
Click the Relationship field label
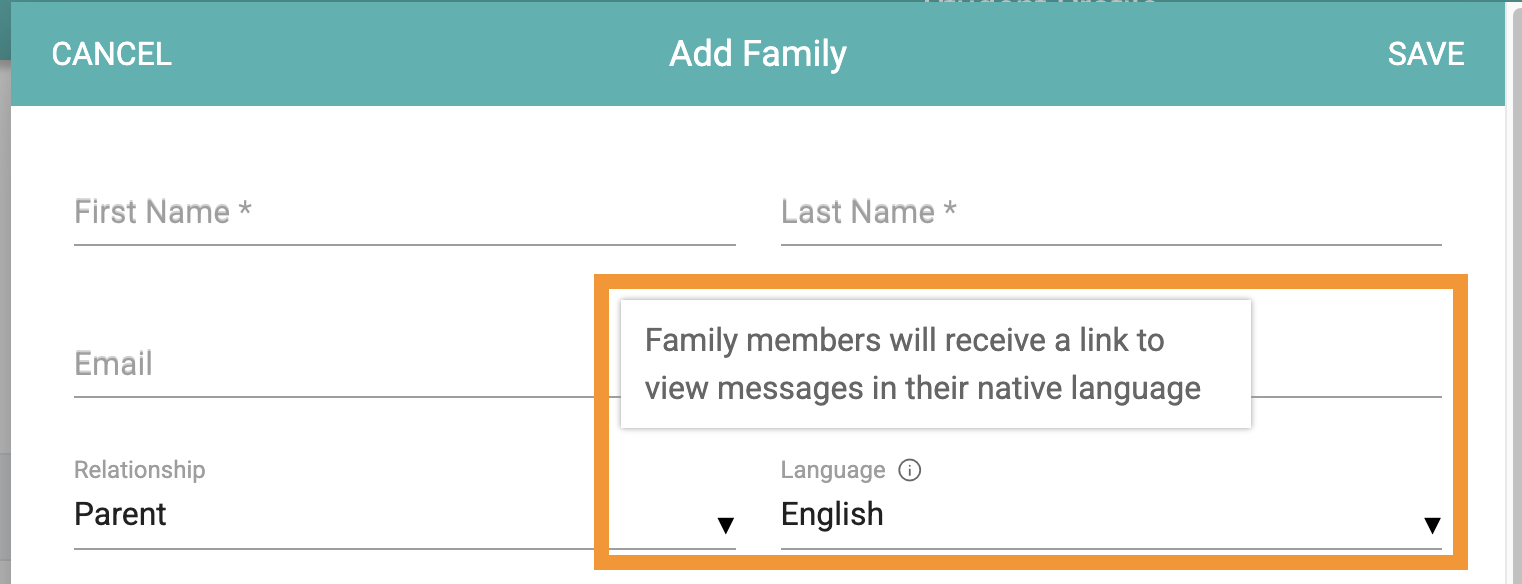pyautogui.click(x=140, y=470)
